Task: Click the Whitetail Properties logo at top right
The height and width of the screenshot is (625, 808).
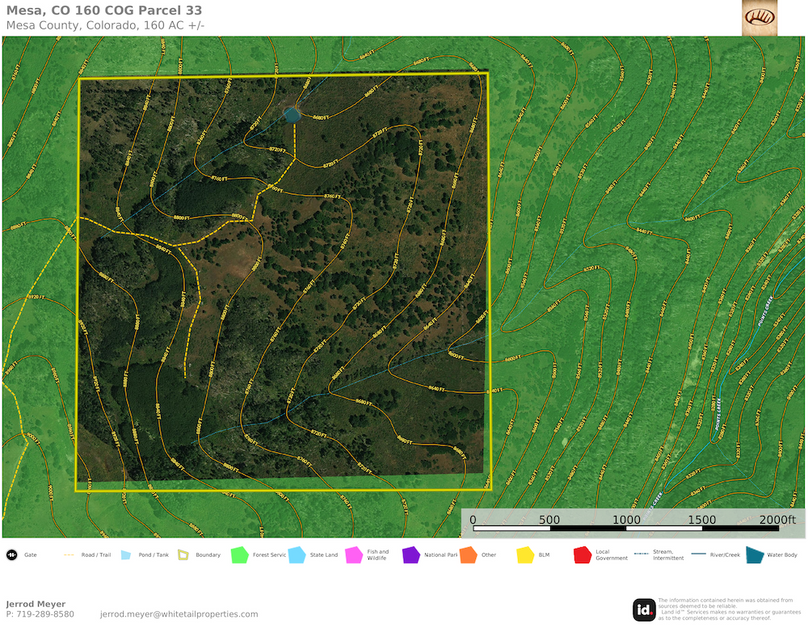Action: 759,18
